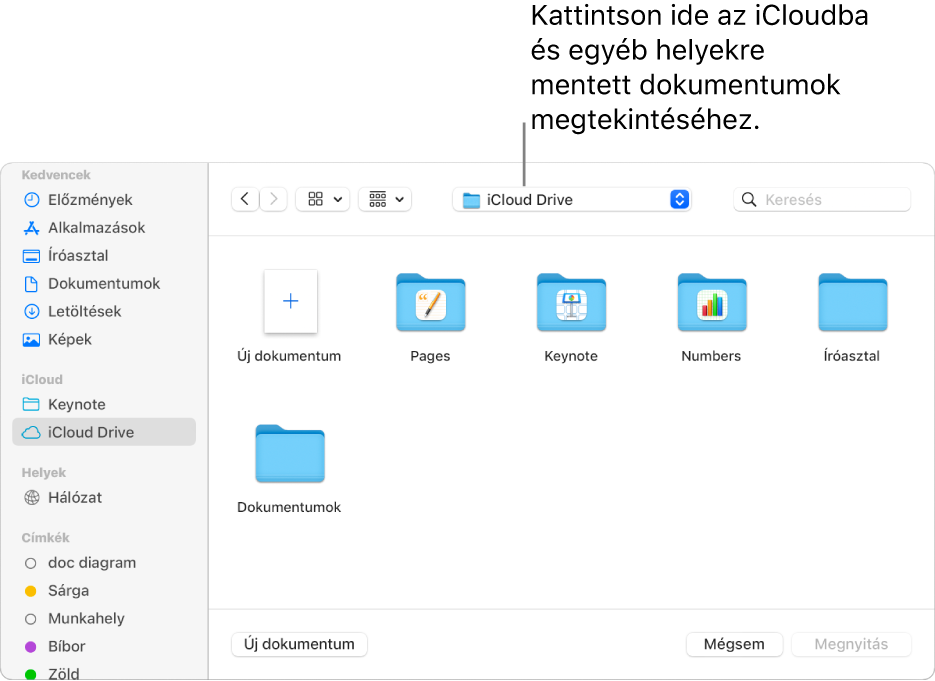This screenshot has width=935, height=681.
Task: Open Hálózat under Helyek
Action: tap(62, 497)
